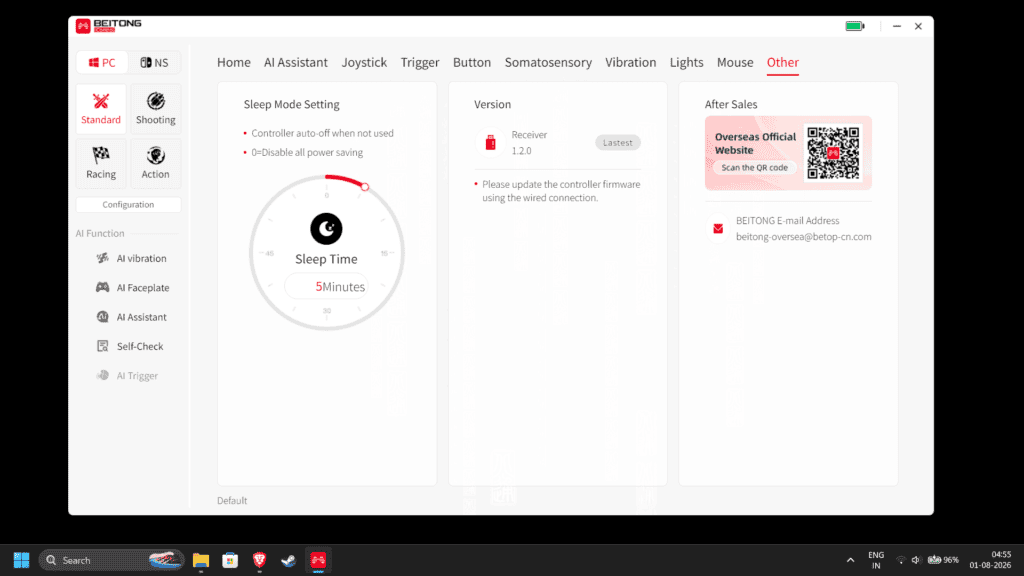The height and width of the screenshot is (576, 1024).
Task: Open the Trigger tab
Action: [x=420, y=63]
